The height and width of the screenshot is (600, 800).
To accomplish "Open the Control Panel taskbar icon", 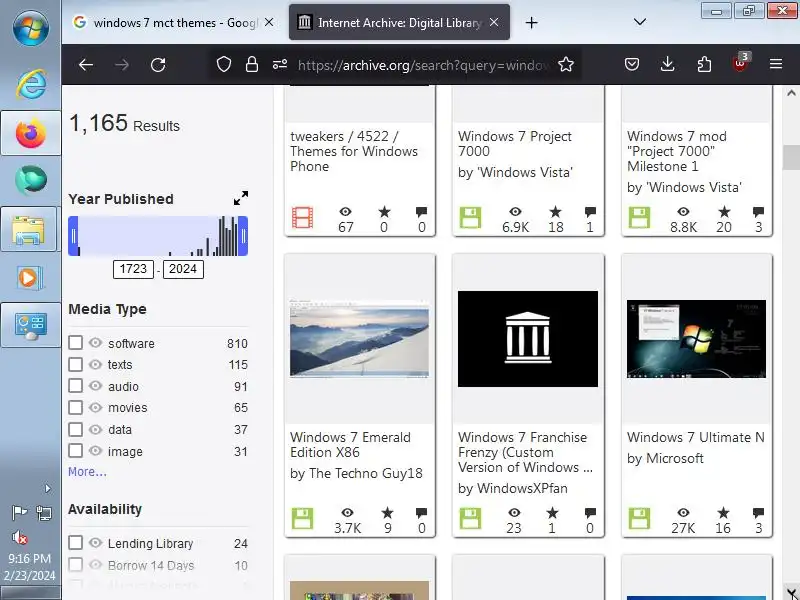I will click(x=31, y=326).
